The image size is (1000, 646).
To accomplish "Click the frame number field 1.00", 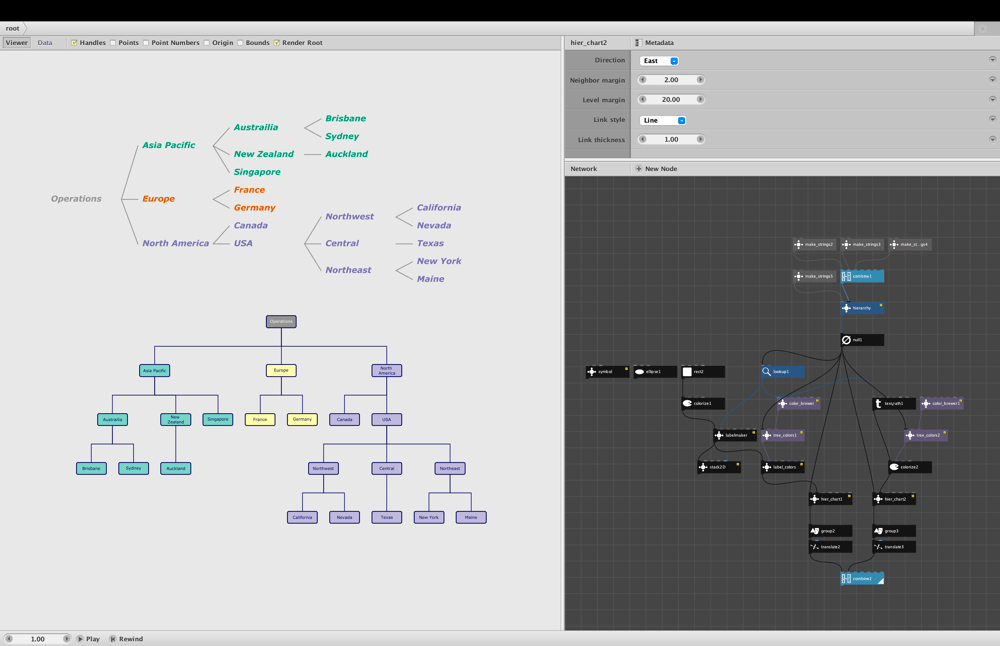I will pyautogui.click(x=38, y=639).
